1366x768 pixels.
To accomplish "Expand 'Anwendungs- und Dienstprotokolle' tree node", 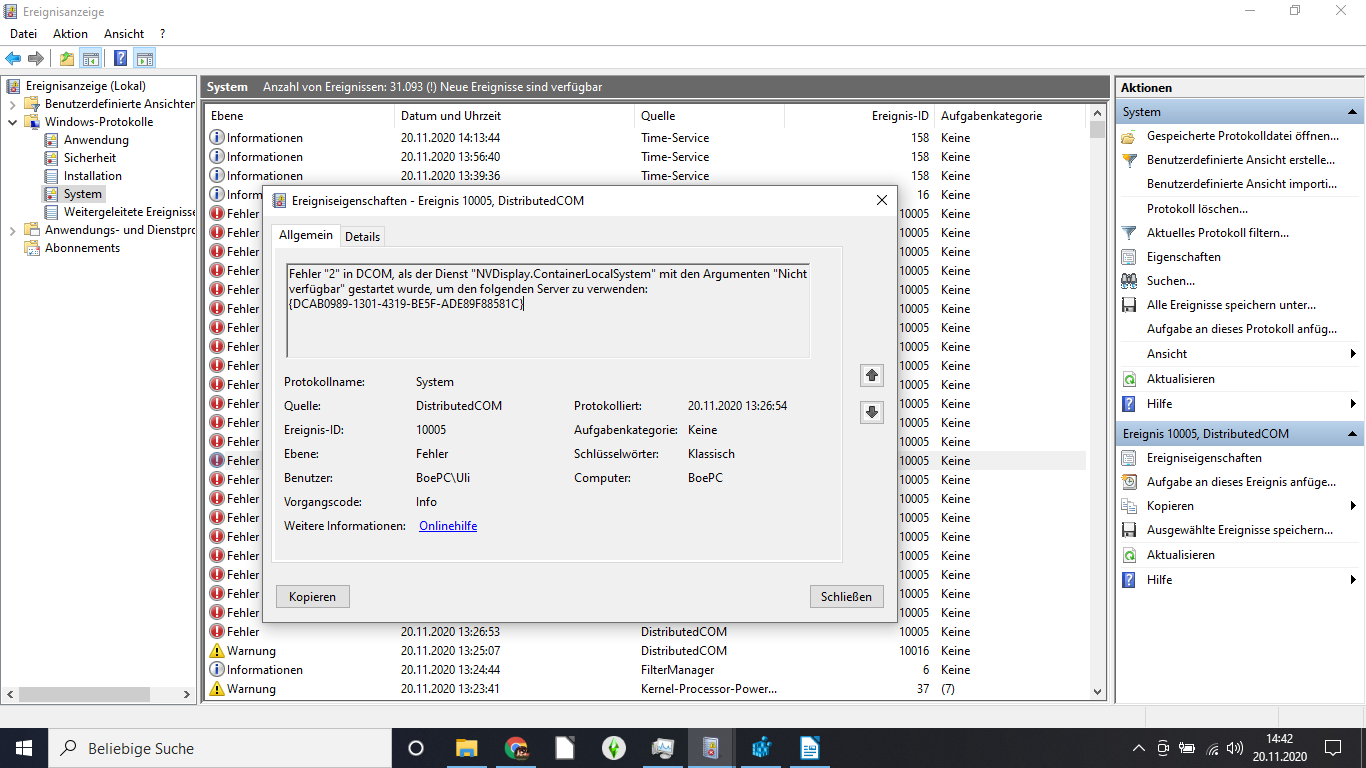I will coord(13,230).
